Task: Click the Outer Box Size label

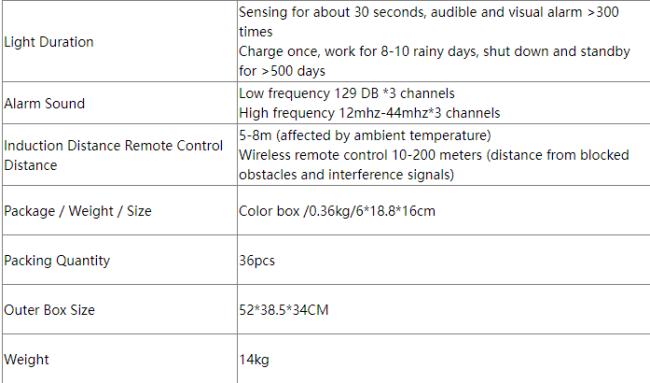Action: pyautogui.click(x=49, y=310)
